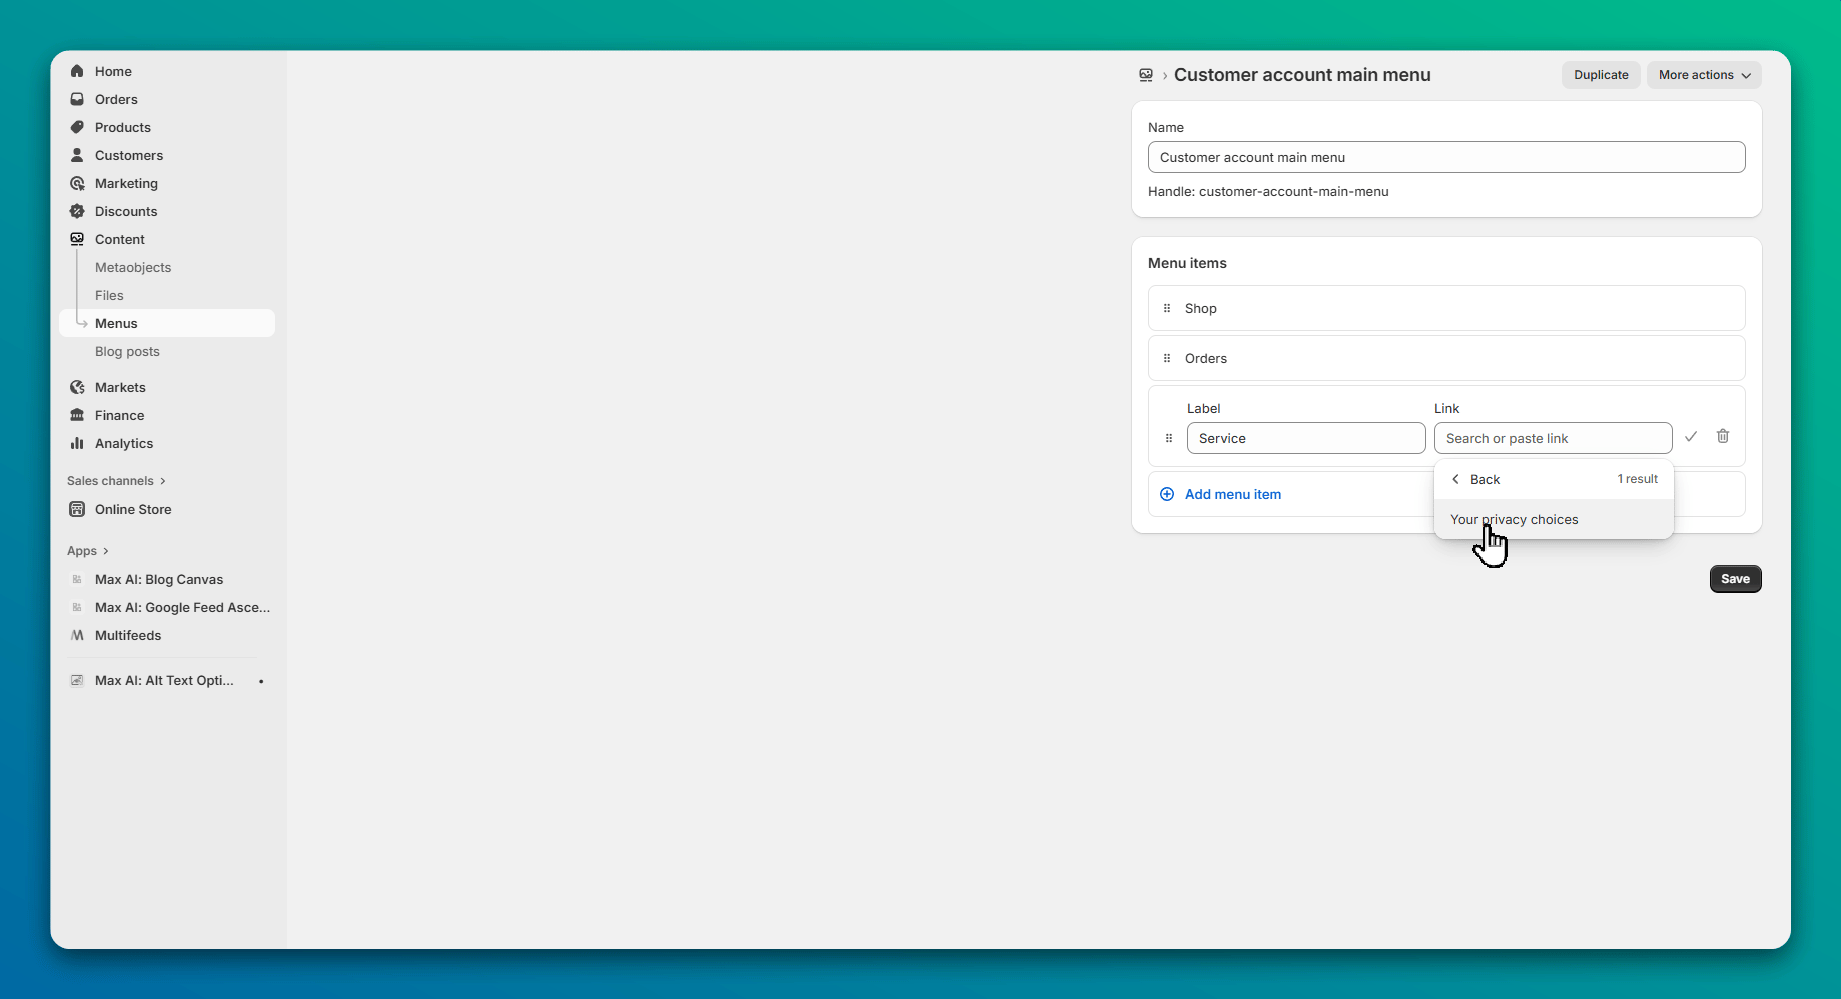Click the Customers person icon

(77, 155)
